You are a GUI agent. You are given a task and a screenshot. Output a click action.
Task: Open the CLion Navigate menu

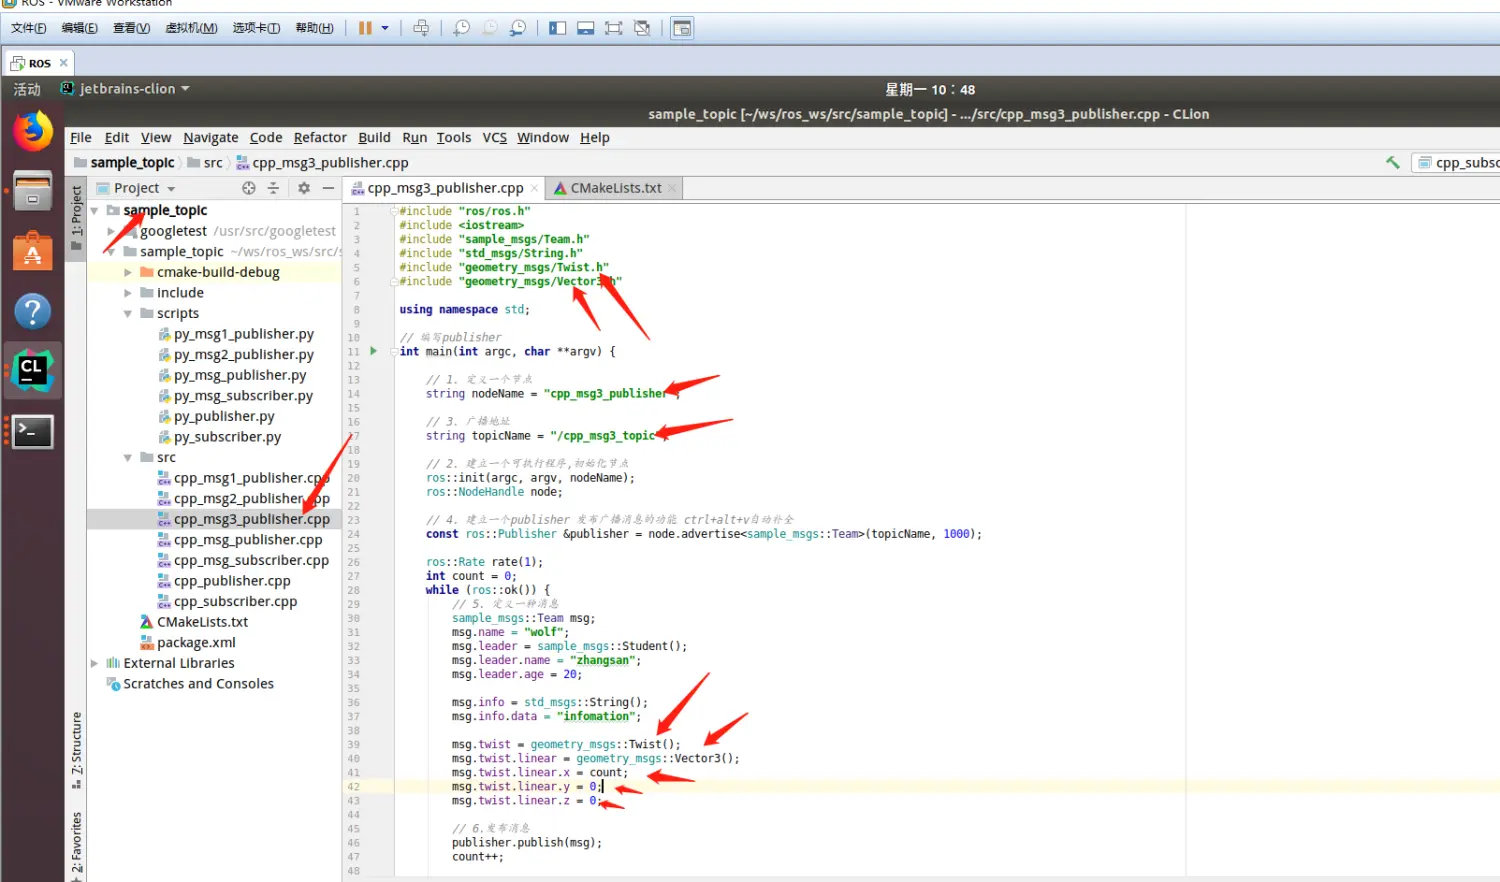click(x=211, y=137)
